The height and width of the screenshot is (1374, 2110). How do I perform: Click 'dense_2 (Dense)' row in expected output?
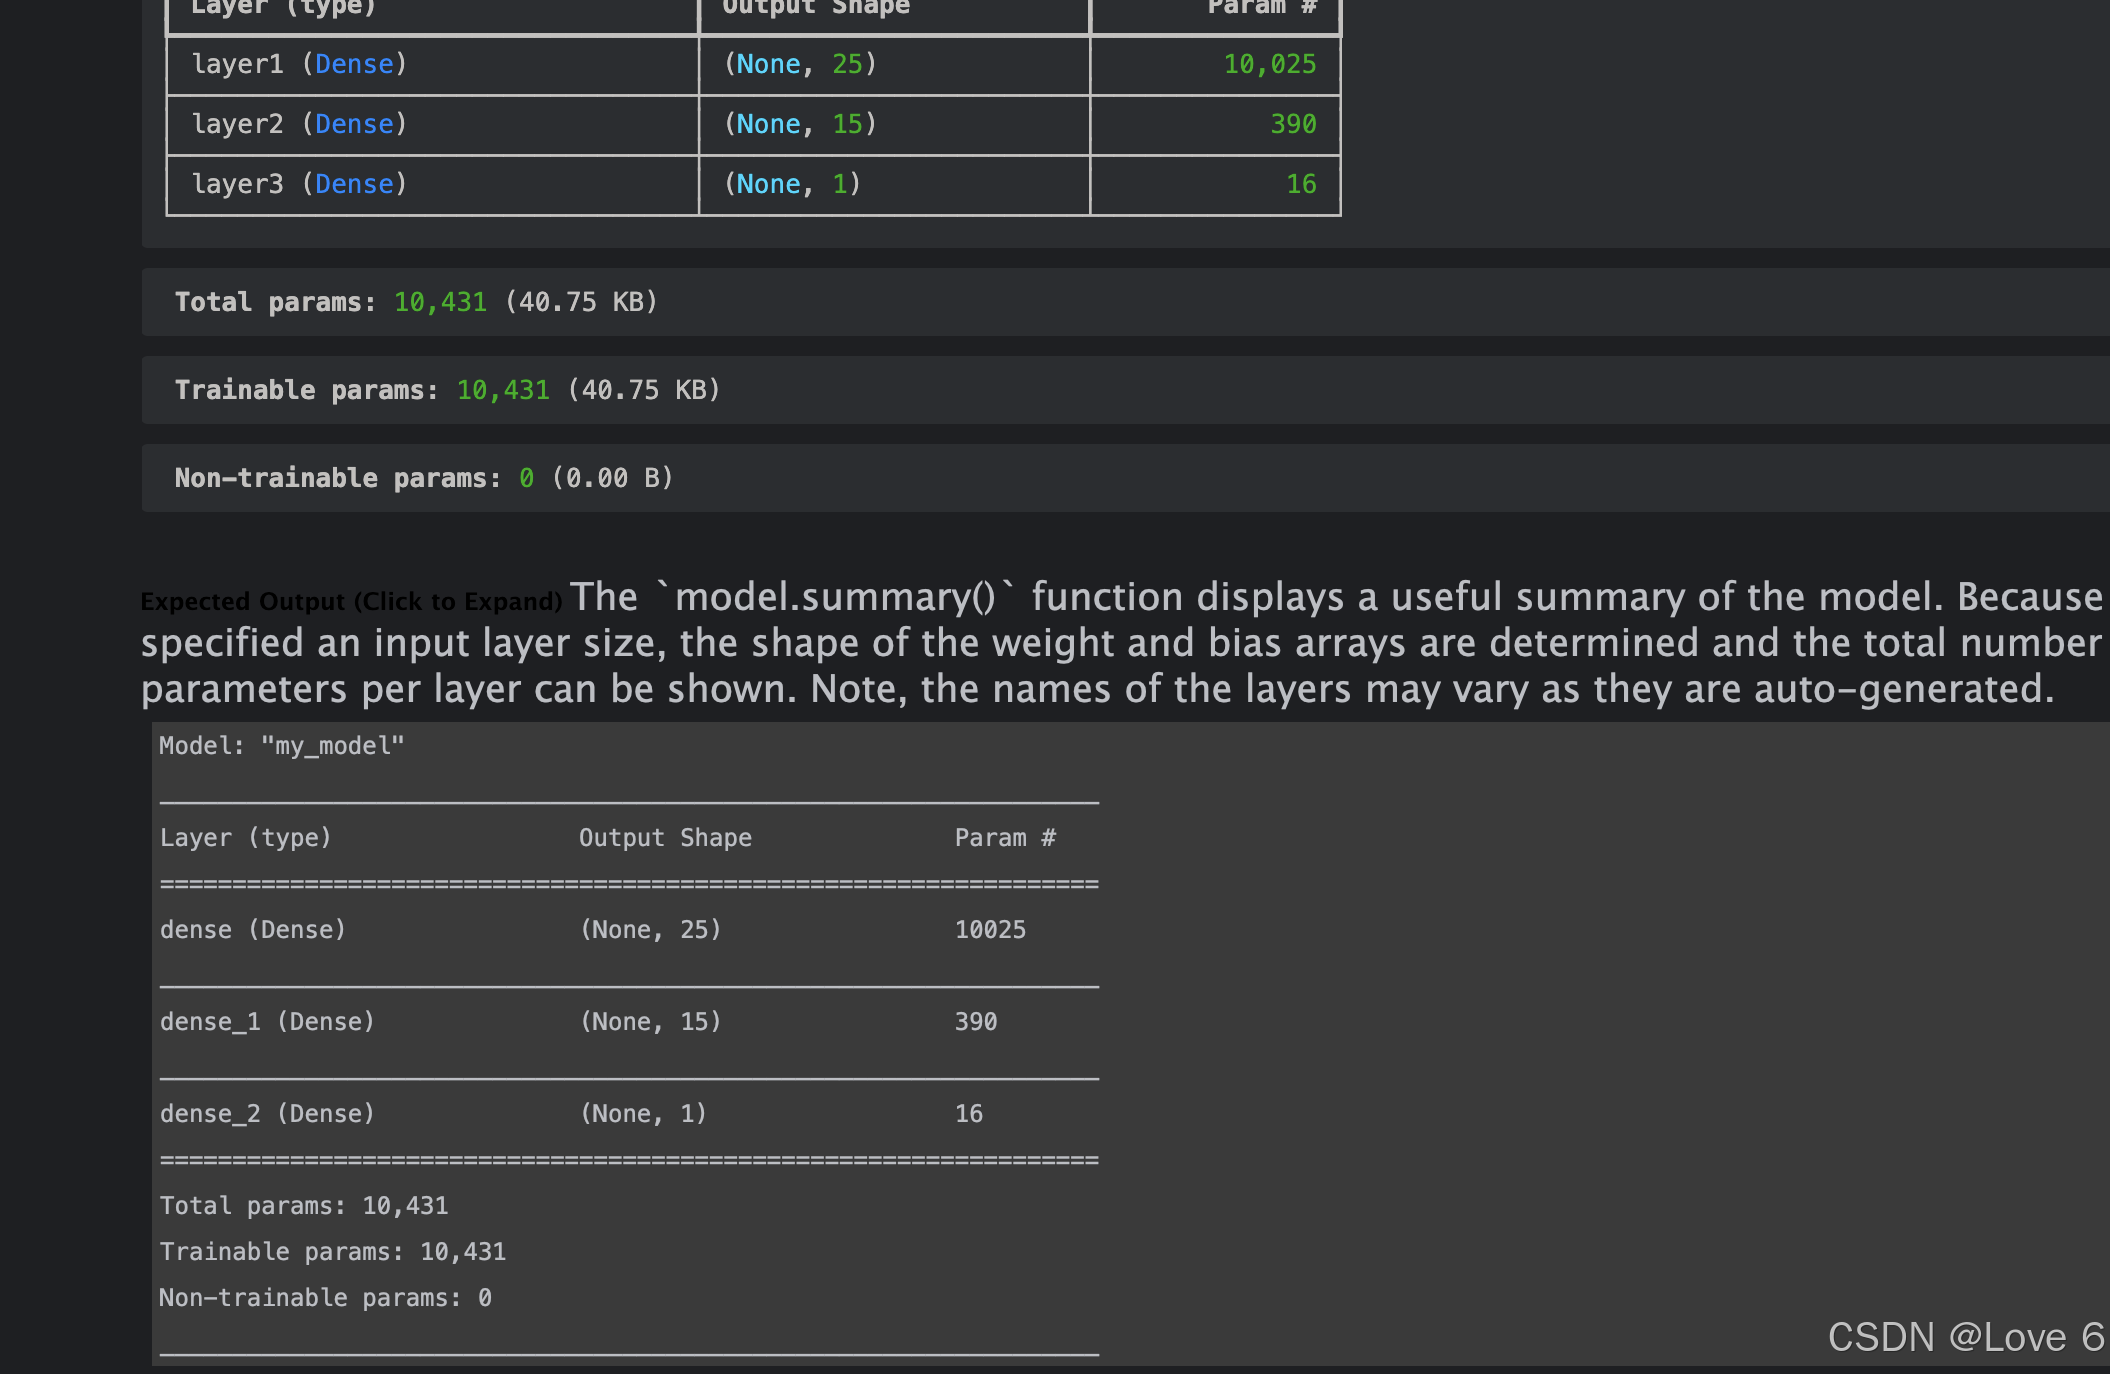point(267,1114)
